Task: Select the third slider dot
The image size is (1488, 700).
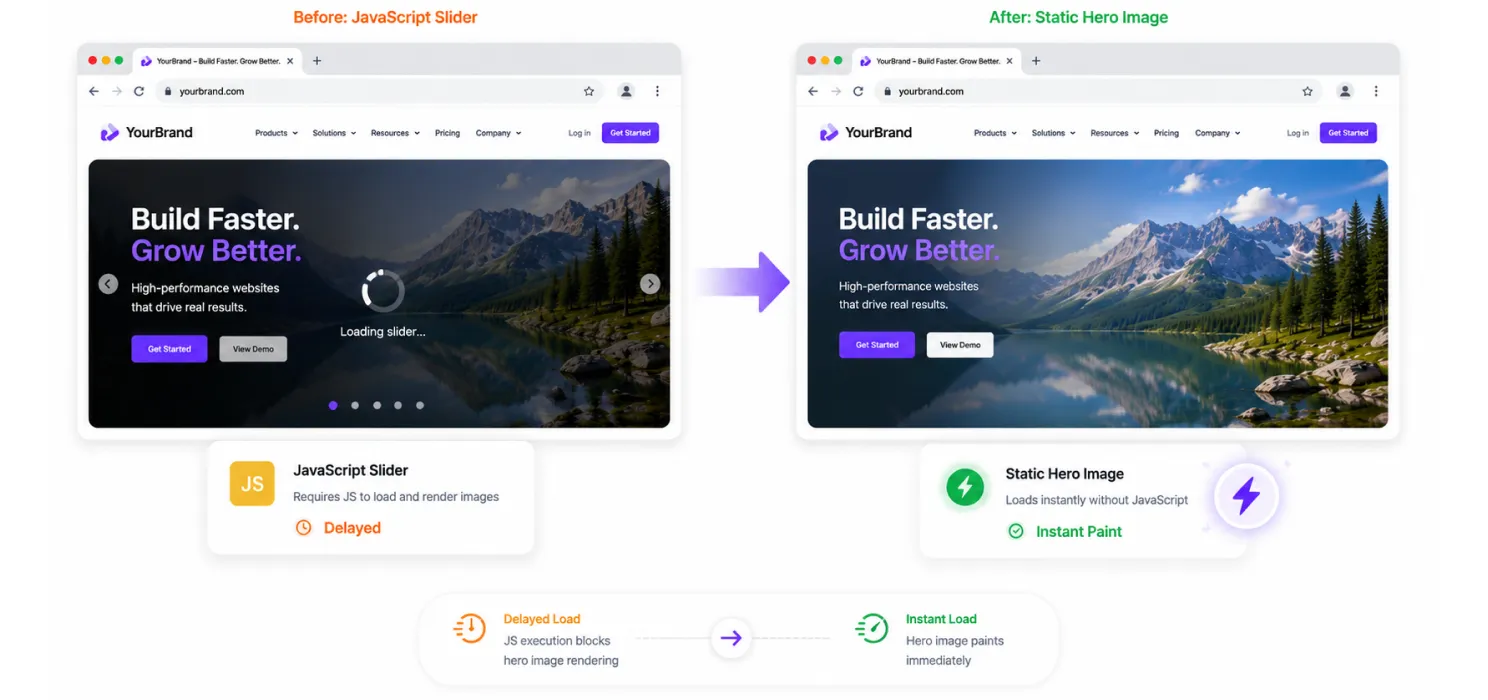Action: point(377,405)
